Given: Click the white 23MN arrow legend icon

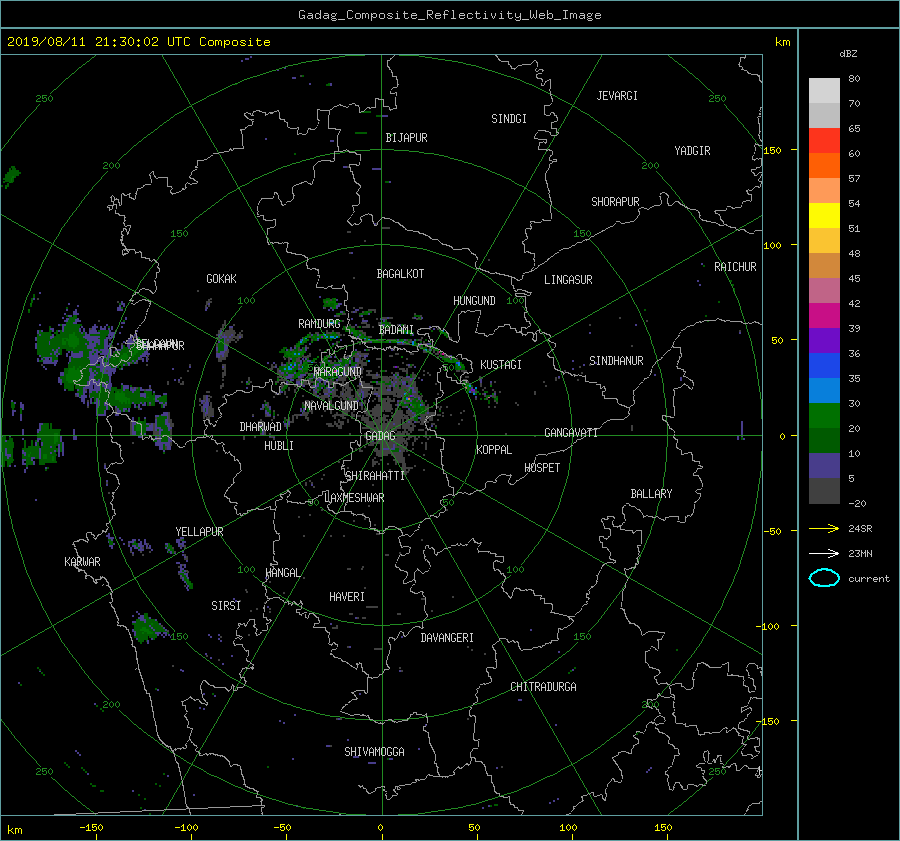Looking at the screenshot, I should tap(824, 553).
